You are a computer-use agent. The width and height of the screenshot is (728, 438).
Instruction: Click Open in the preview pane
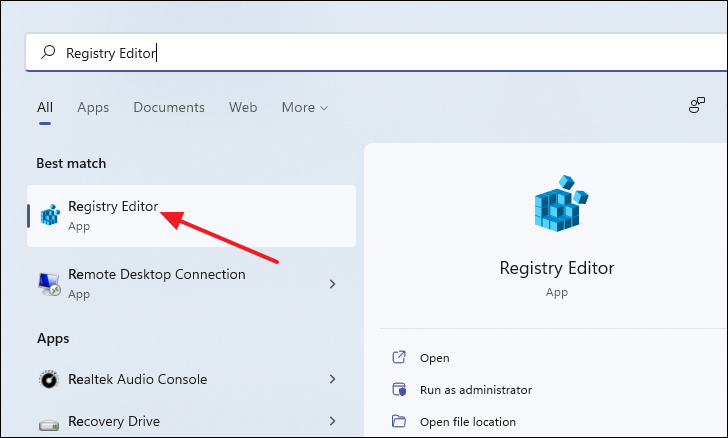tap(435, 358)
